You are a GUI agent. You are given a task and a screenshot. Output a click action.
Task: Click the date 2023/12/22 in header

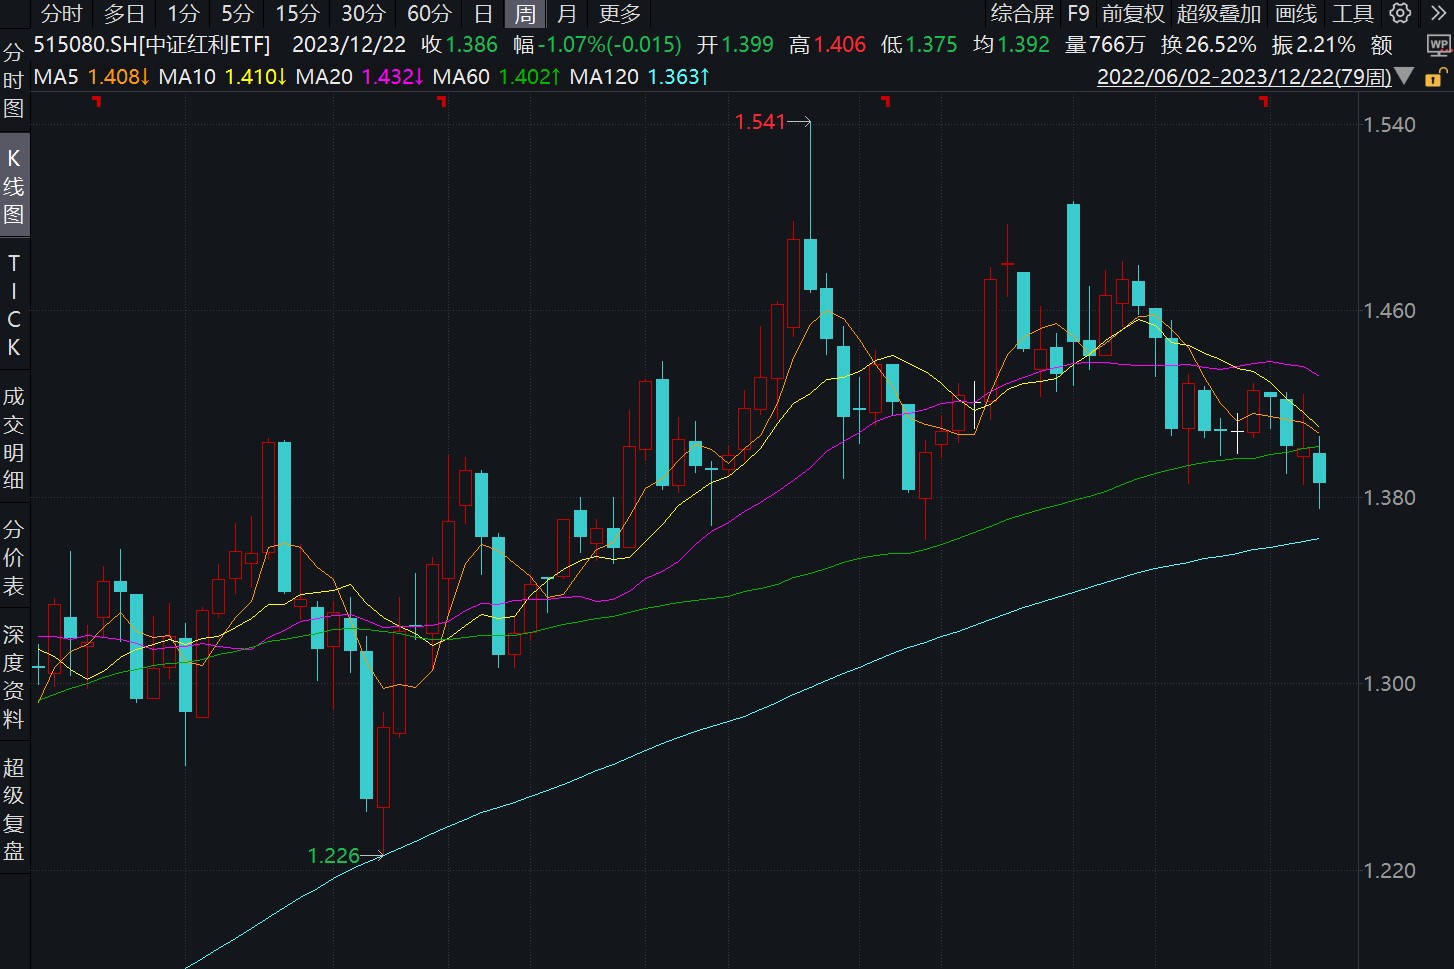[x=349, y=45]
